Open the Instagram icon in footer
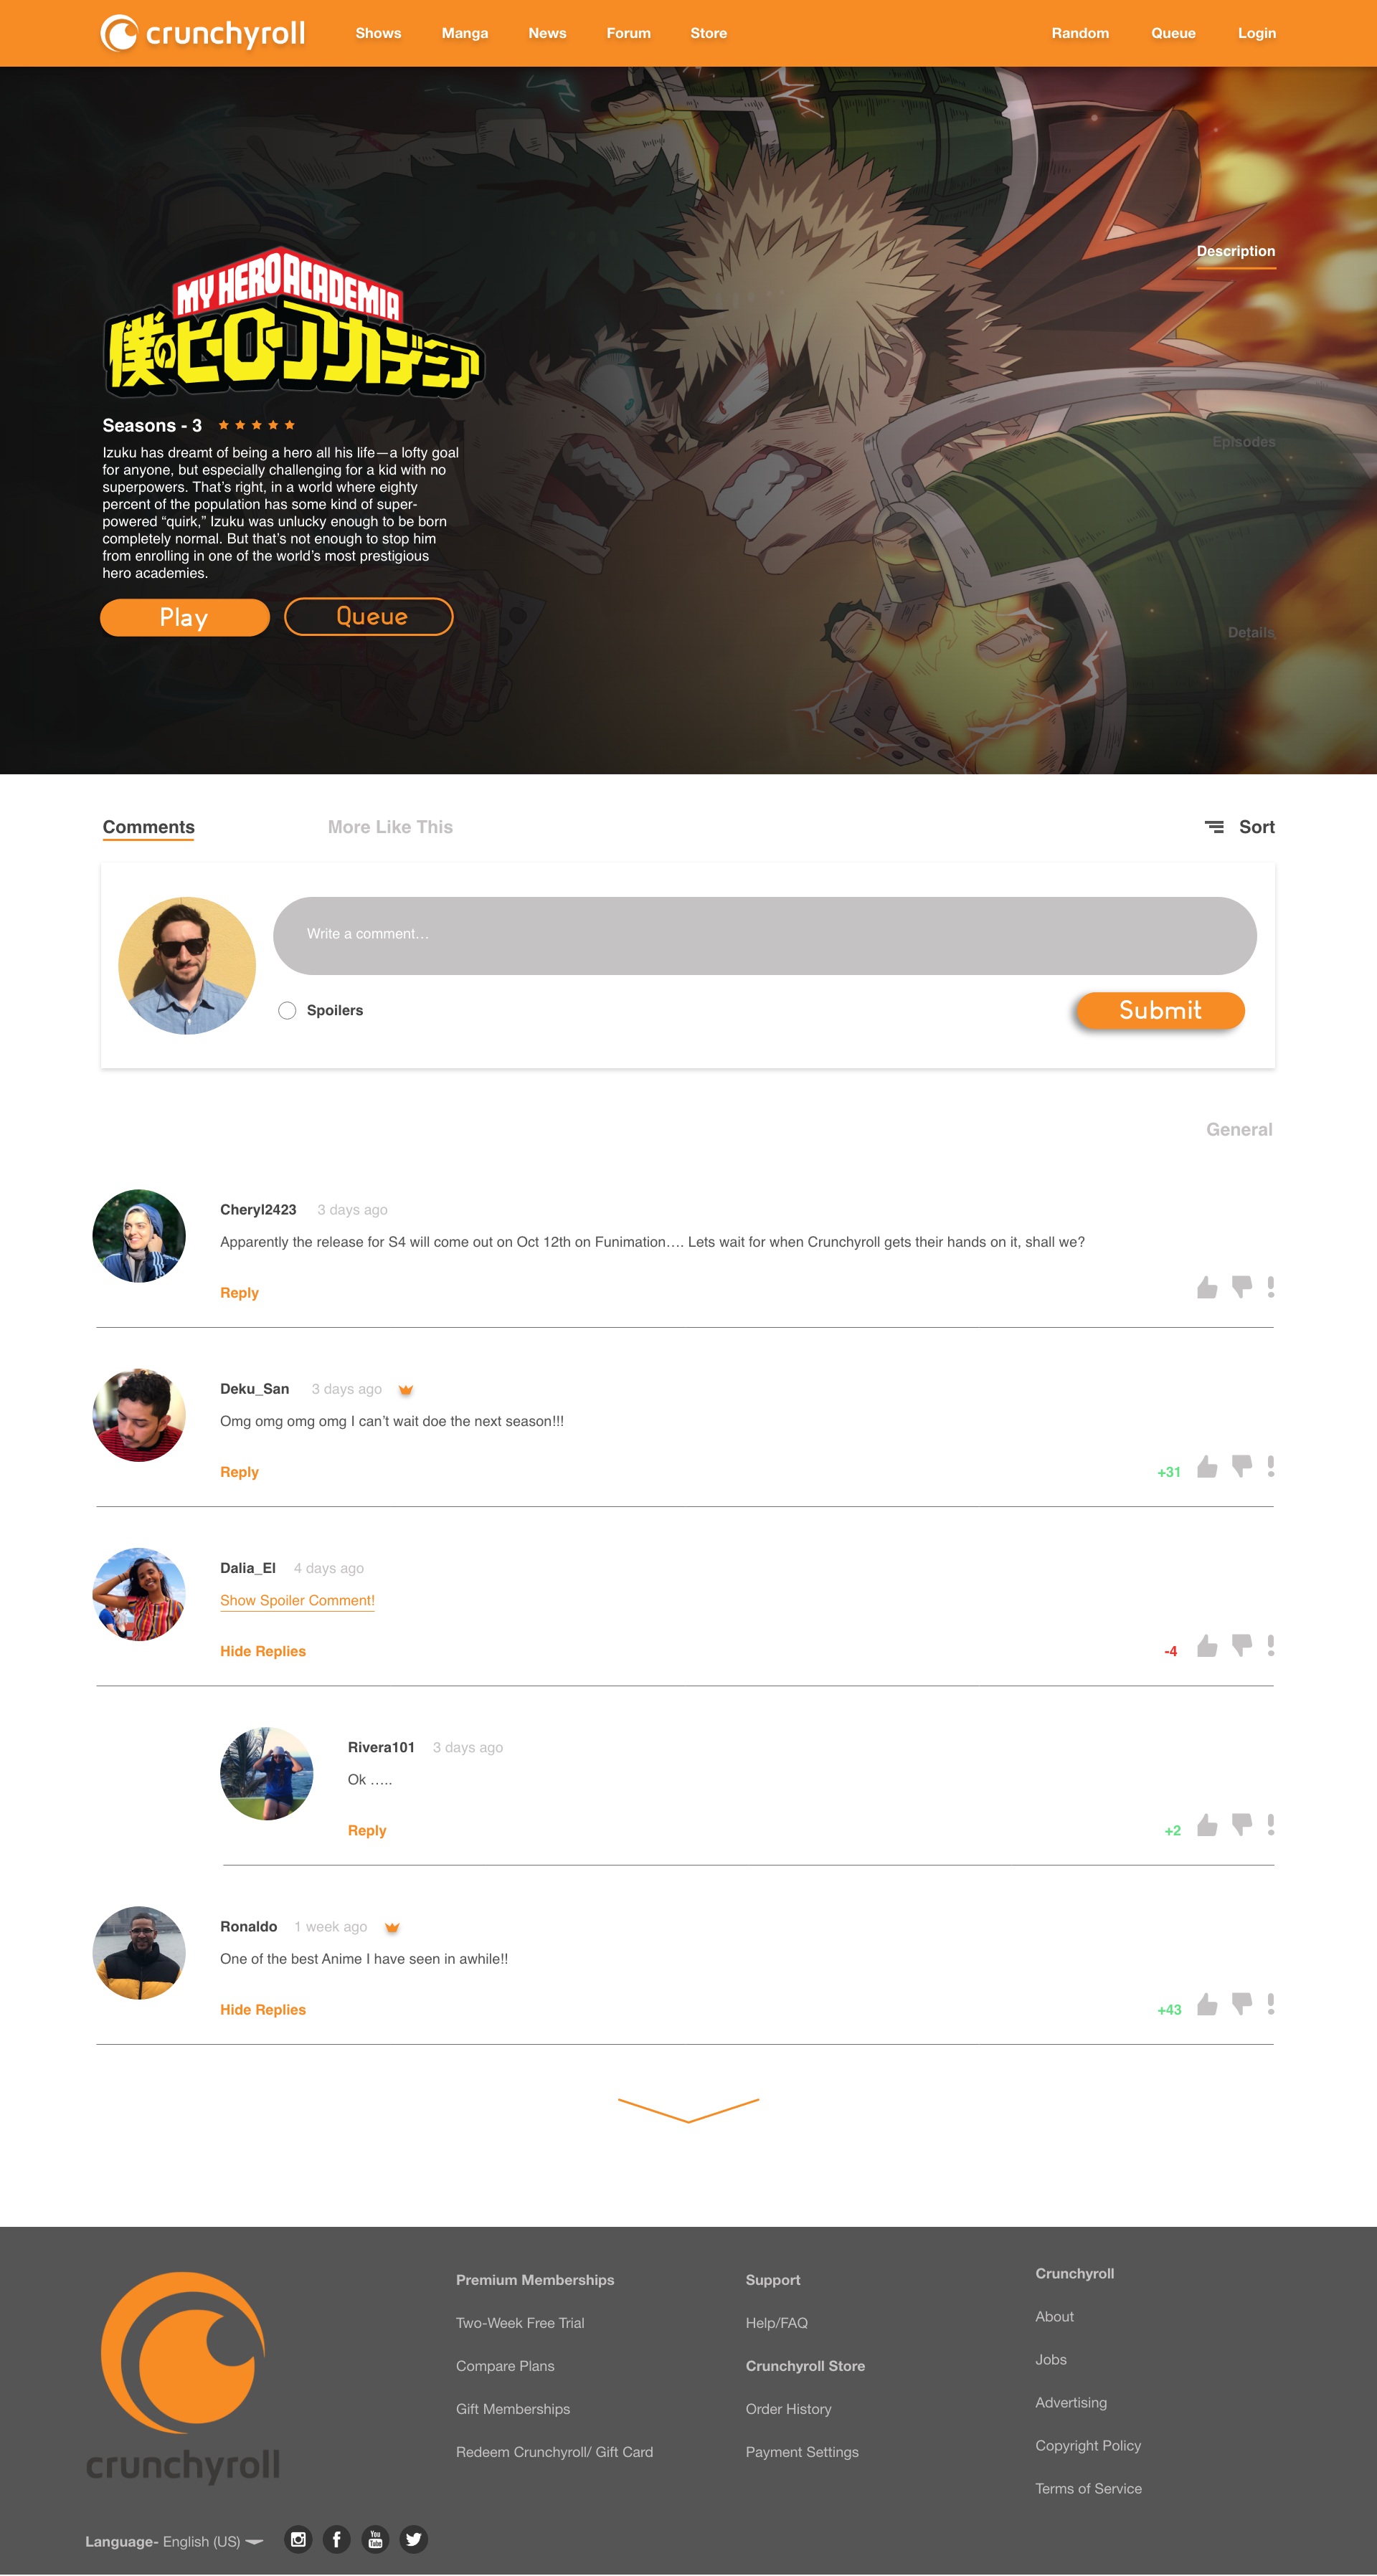This screenshot has height=2576, width=1377. pyautogui.click(x=298, y=2539)
